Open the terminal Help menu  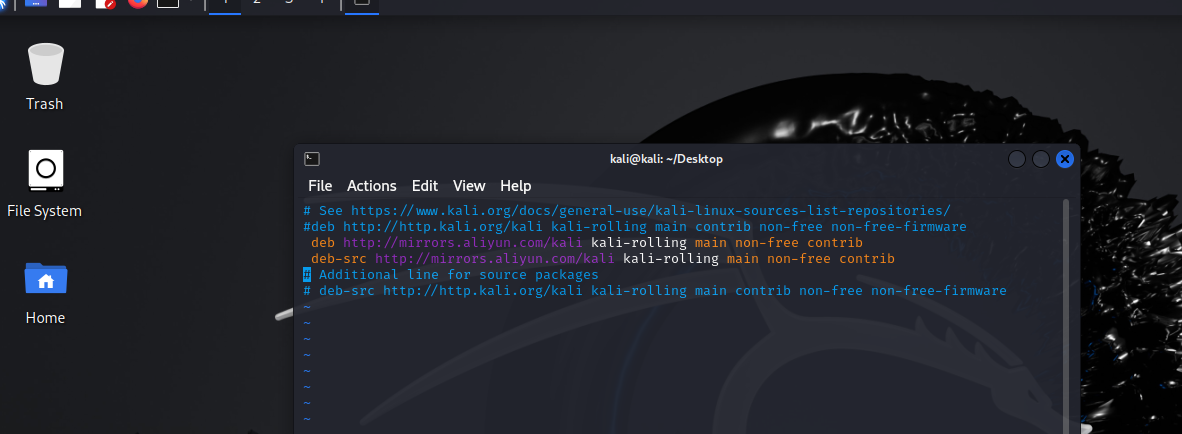pos(515,186)
